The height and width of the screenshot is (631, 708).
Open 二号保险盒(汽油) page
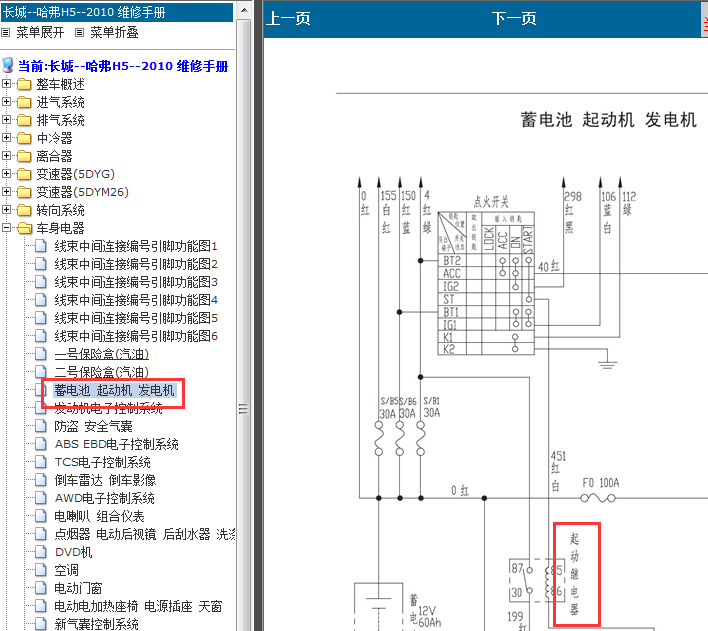(102, 372)
